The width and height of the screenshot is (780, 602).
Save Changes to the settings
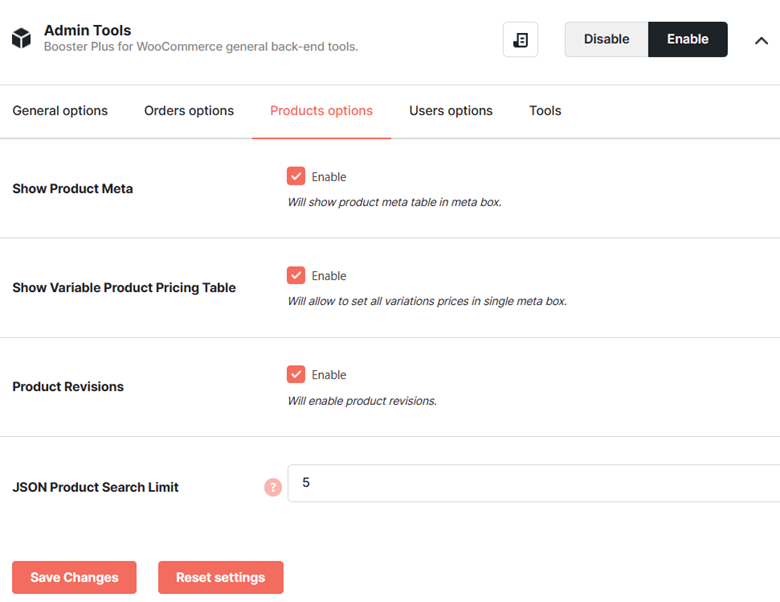coord(74,577)
